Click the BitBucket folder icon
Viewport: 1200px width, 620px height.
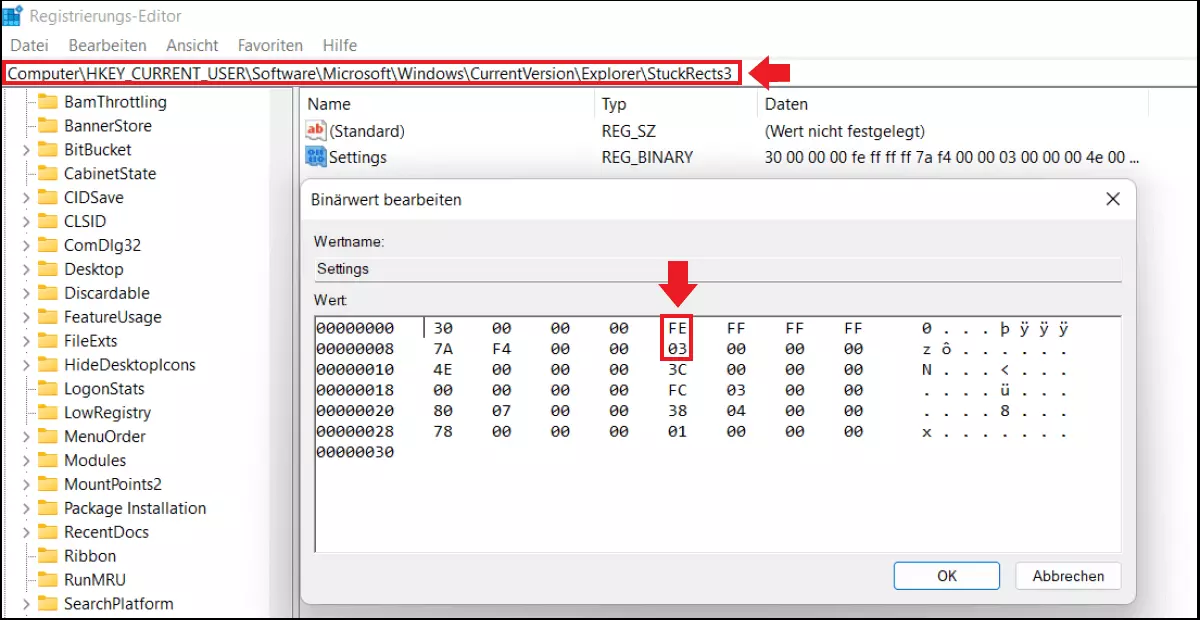pos(48,150)
